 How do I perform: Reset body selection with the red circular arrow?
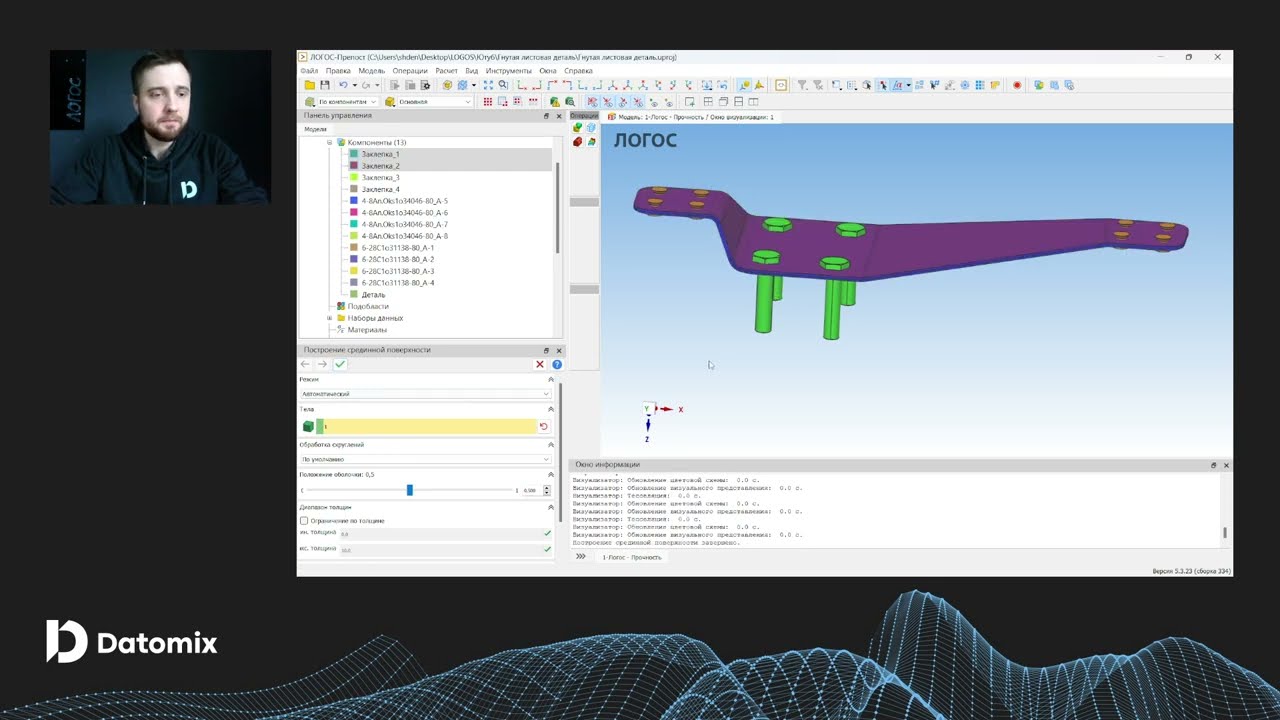544,426
